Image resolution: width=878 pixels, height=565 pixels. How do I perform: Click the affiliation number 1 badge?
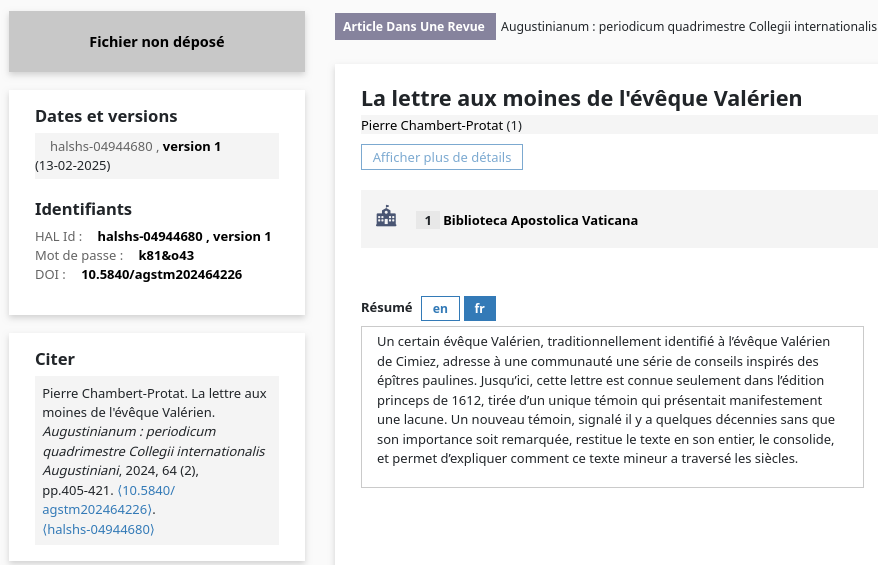click(x=427, y=220)
